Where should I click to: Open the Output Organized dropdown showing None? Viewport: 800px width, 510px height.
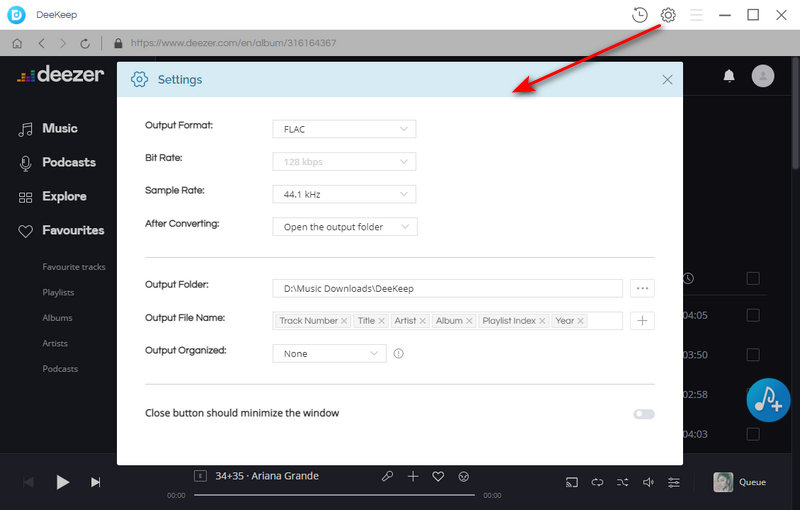tap(329, 353)
